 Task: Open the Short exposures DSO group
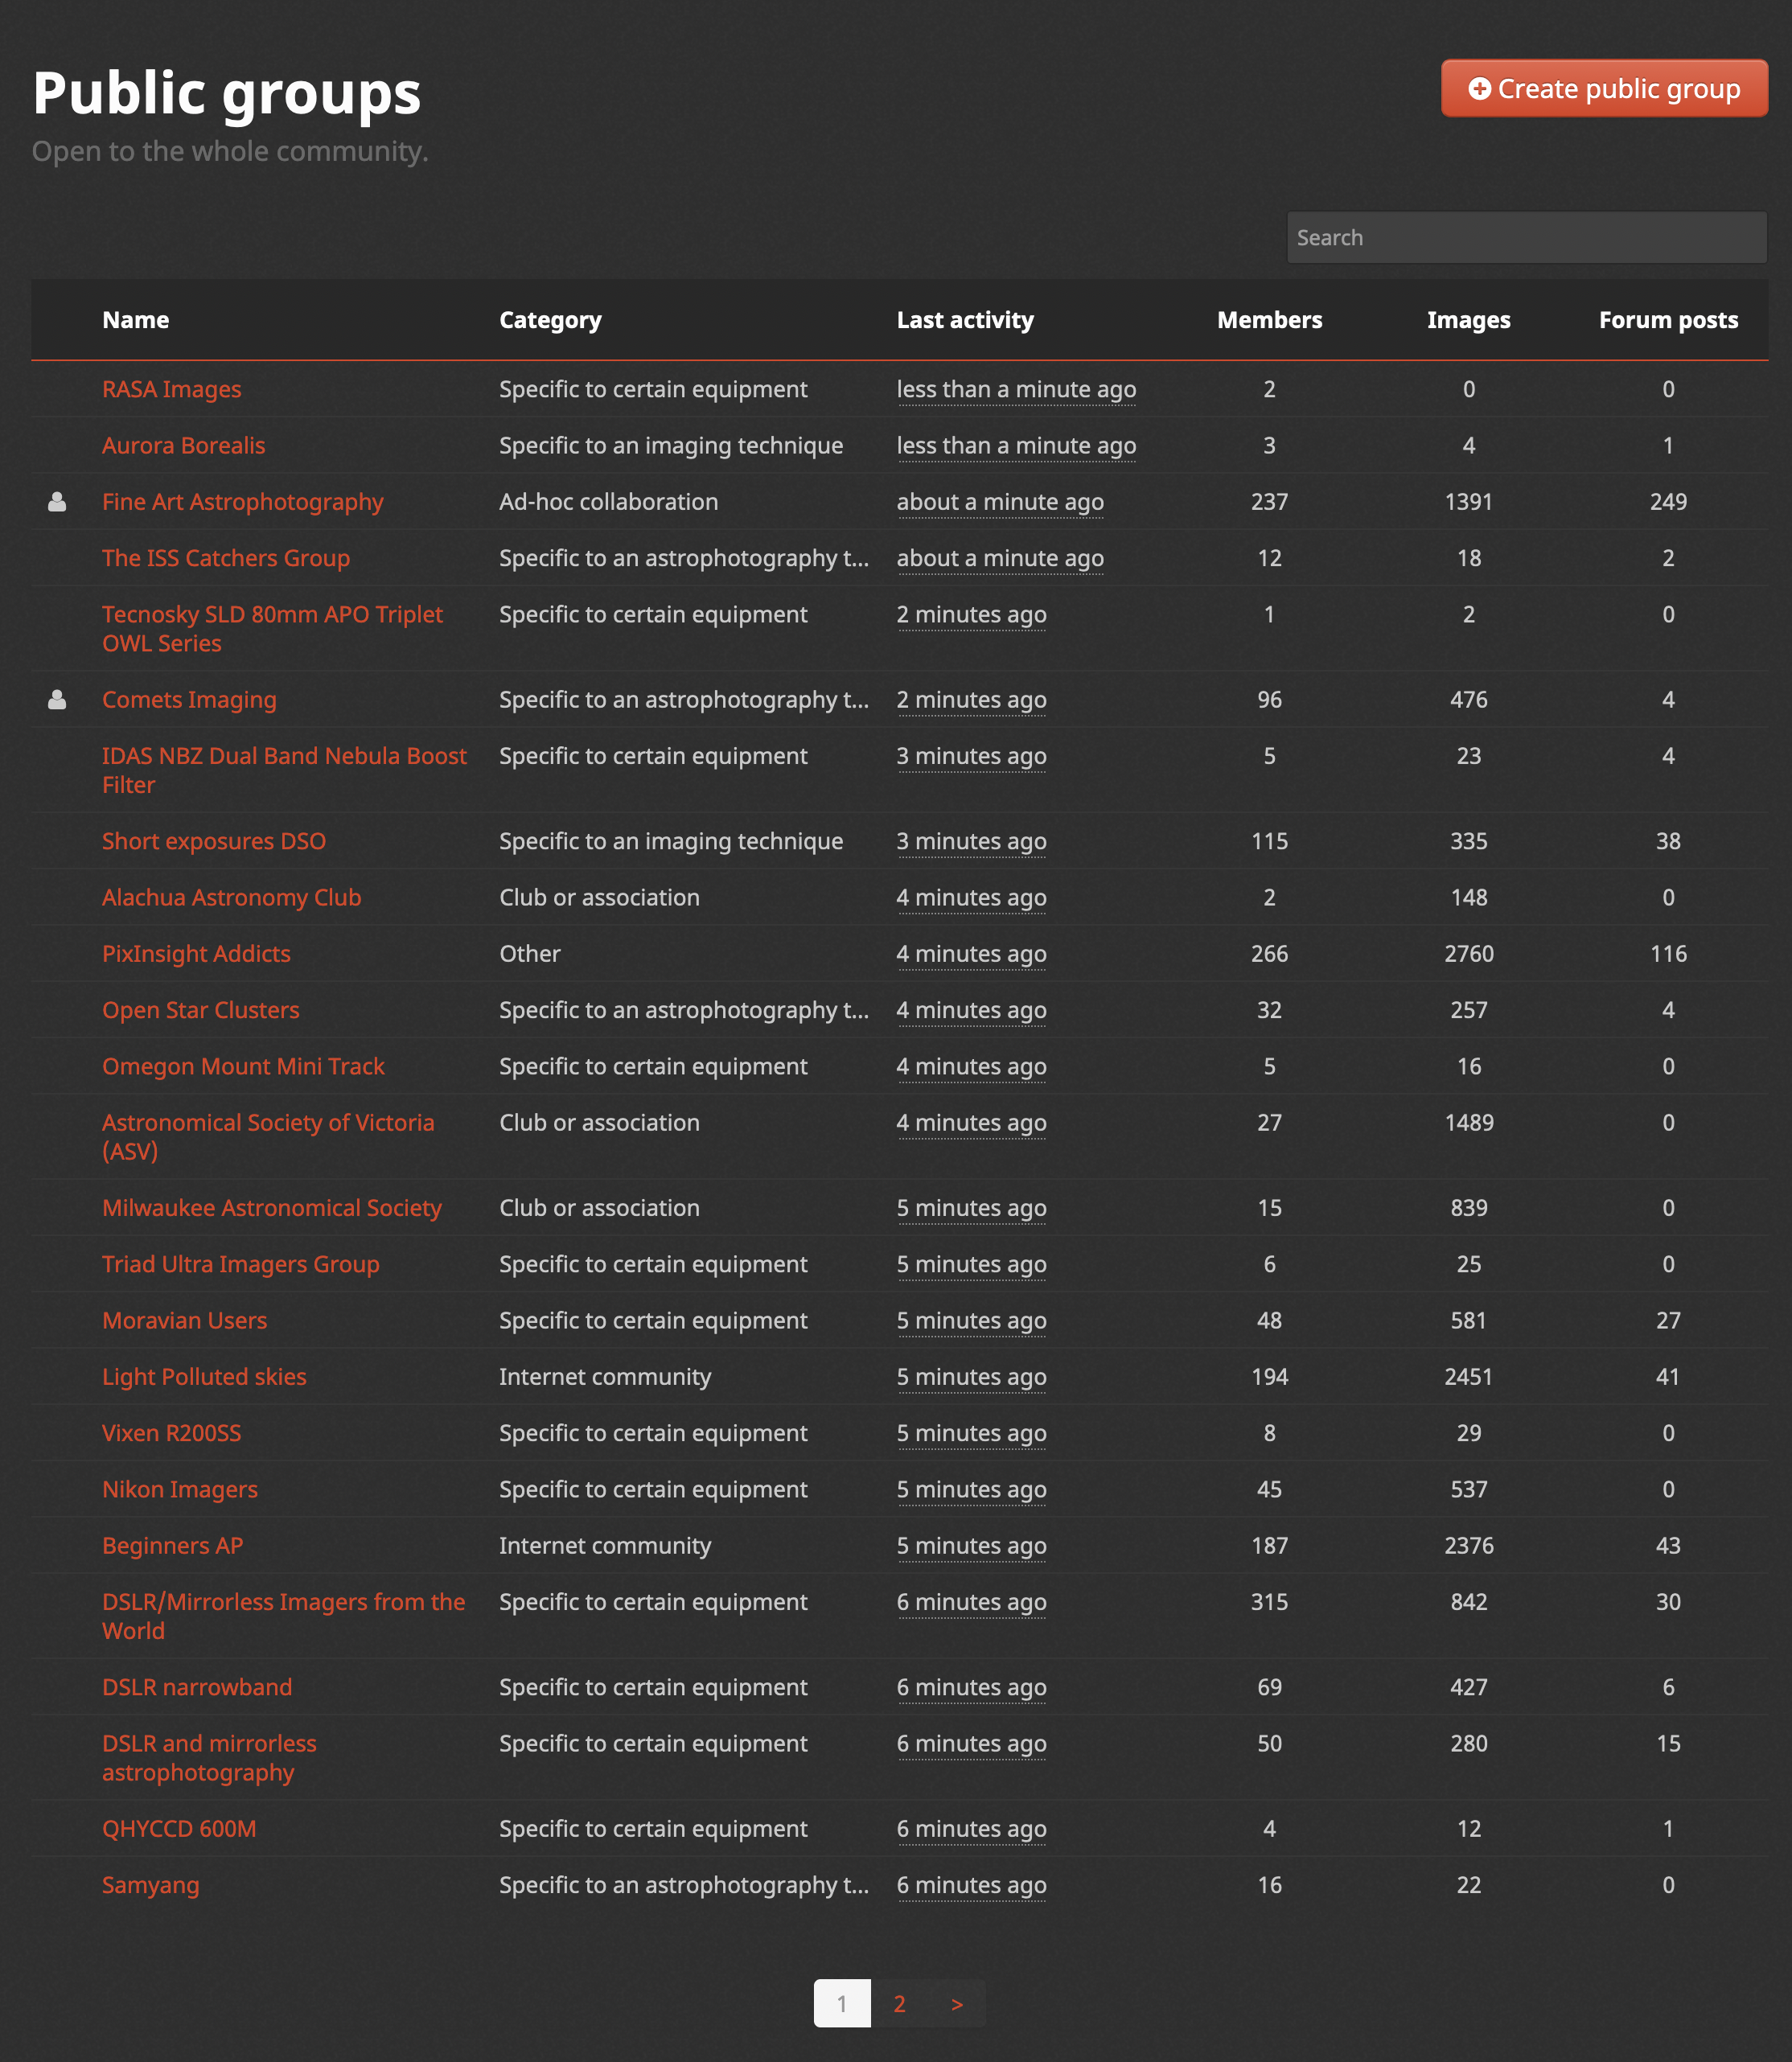click(x=214, y=841)
